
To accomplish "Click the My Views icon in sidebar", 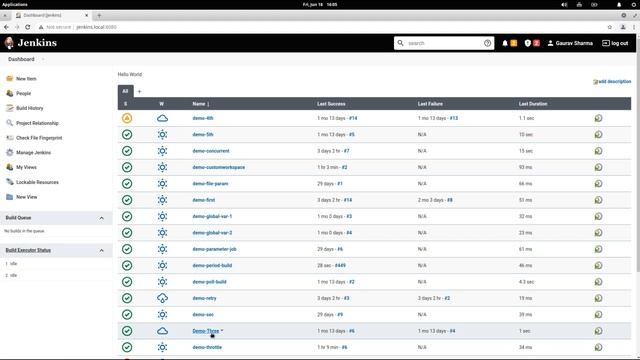I will tap(10, 167).
